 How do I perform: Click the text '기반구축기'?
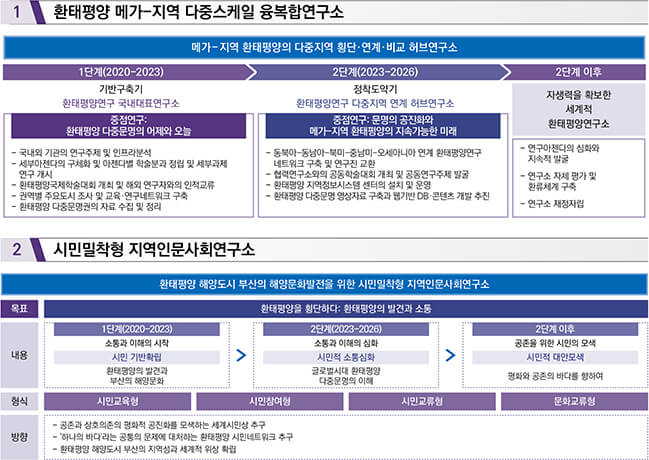(121, 89)
